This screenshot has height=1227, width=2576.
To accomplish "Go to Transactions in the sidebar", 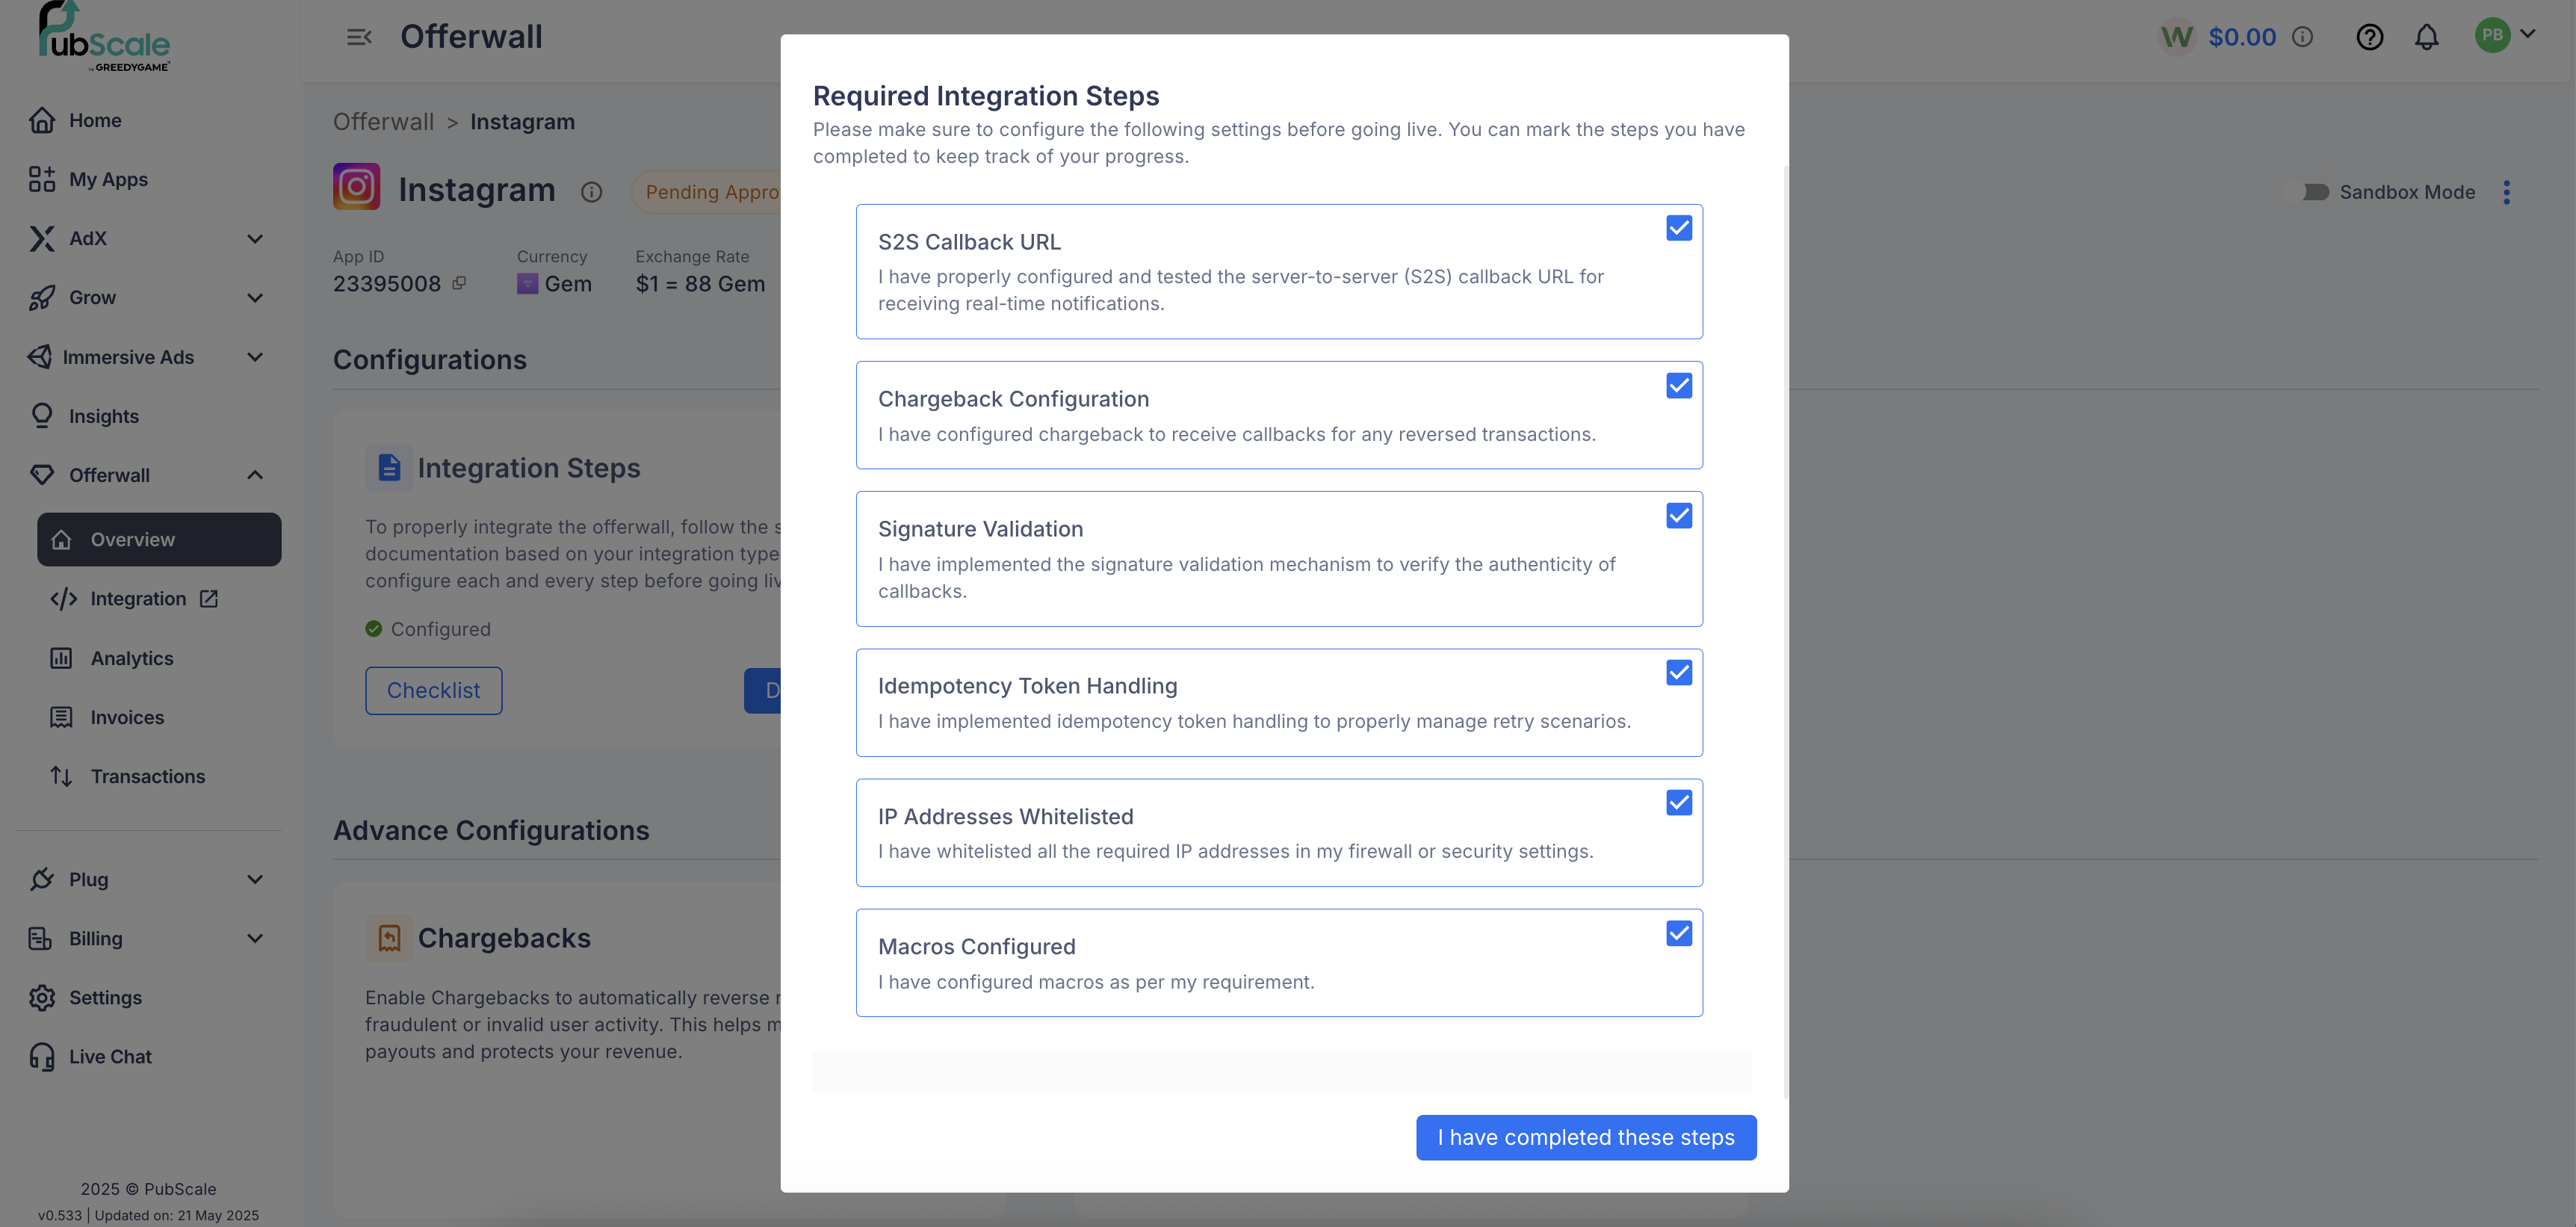I will (147, 776).
